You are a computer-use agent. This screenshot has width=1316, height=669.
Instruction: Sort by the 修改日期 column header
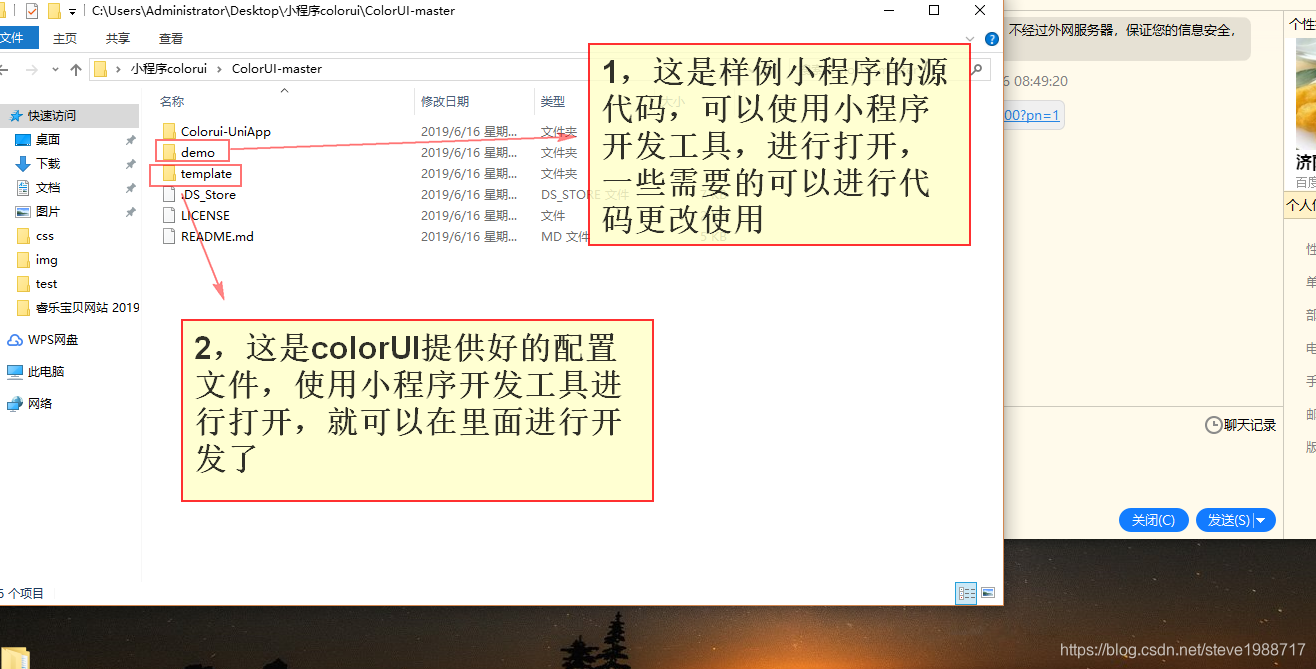point(445,101)
